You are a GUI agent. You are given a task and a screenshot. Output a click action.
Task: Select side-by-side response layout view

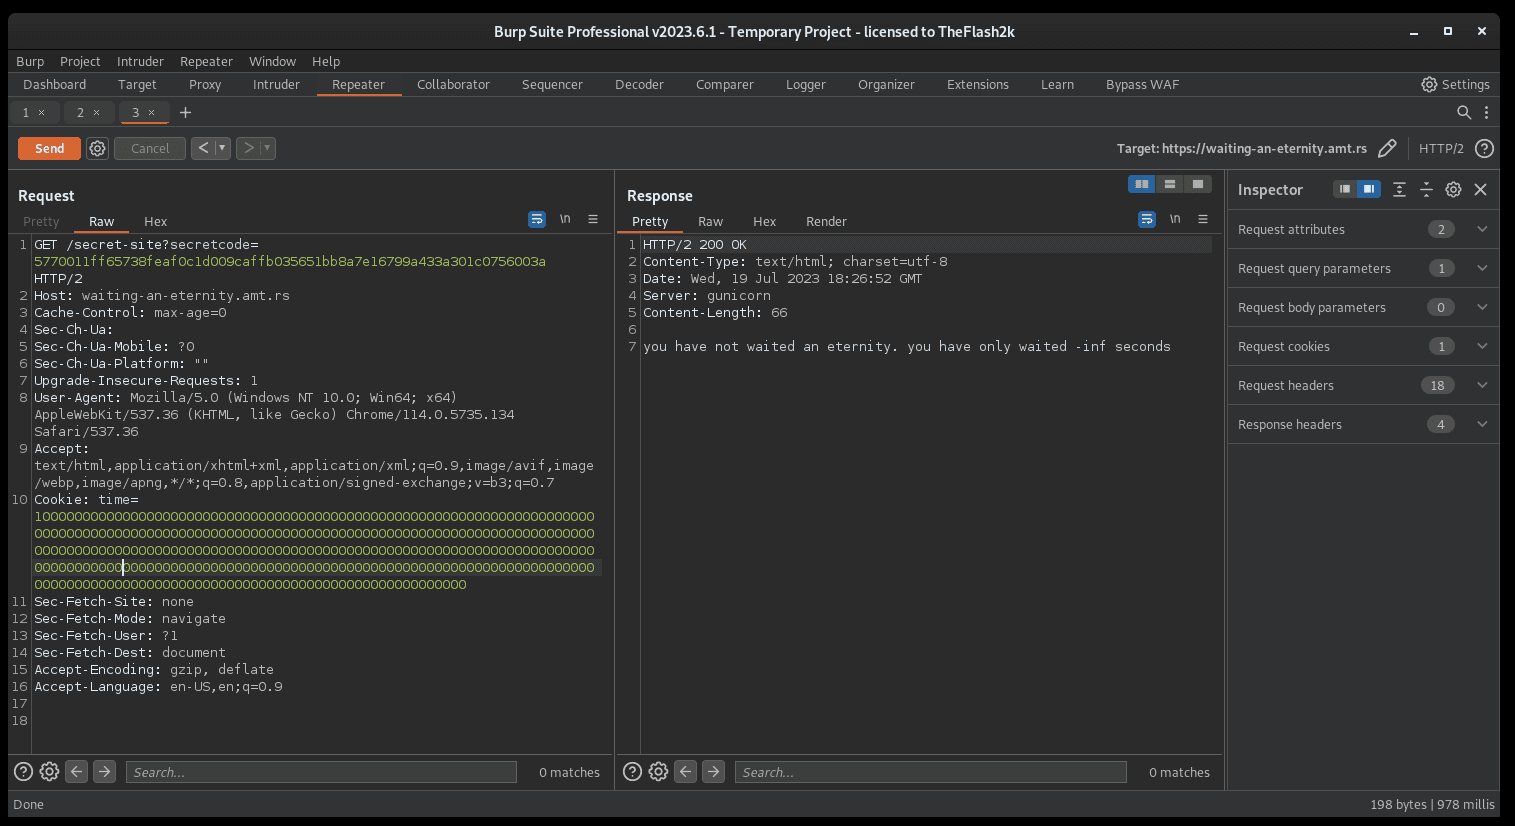click(1141, 184)
